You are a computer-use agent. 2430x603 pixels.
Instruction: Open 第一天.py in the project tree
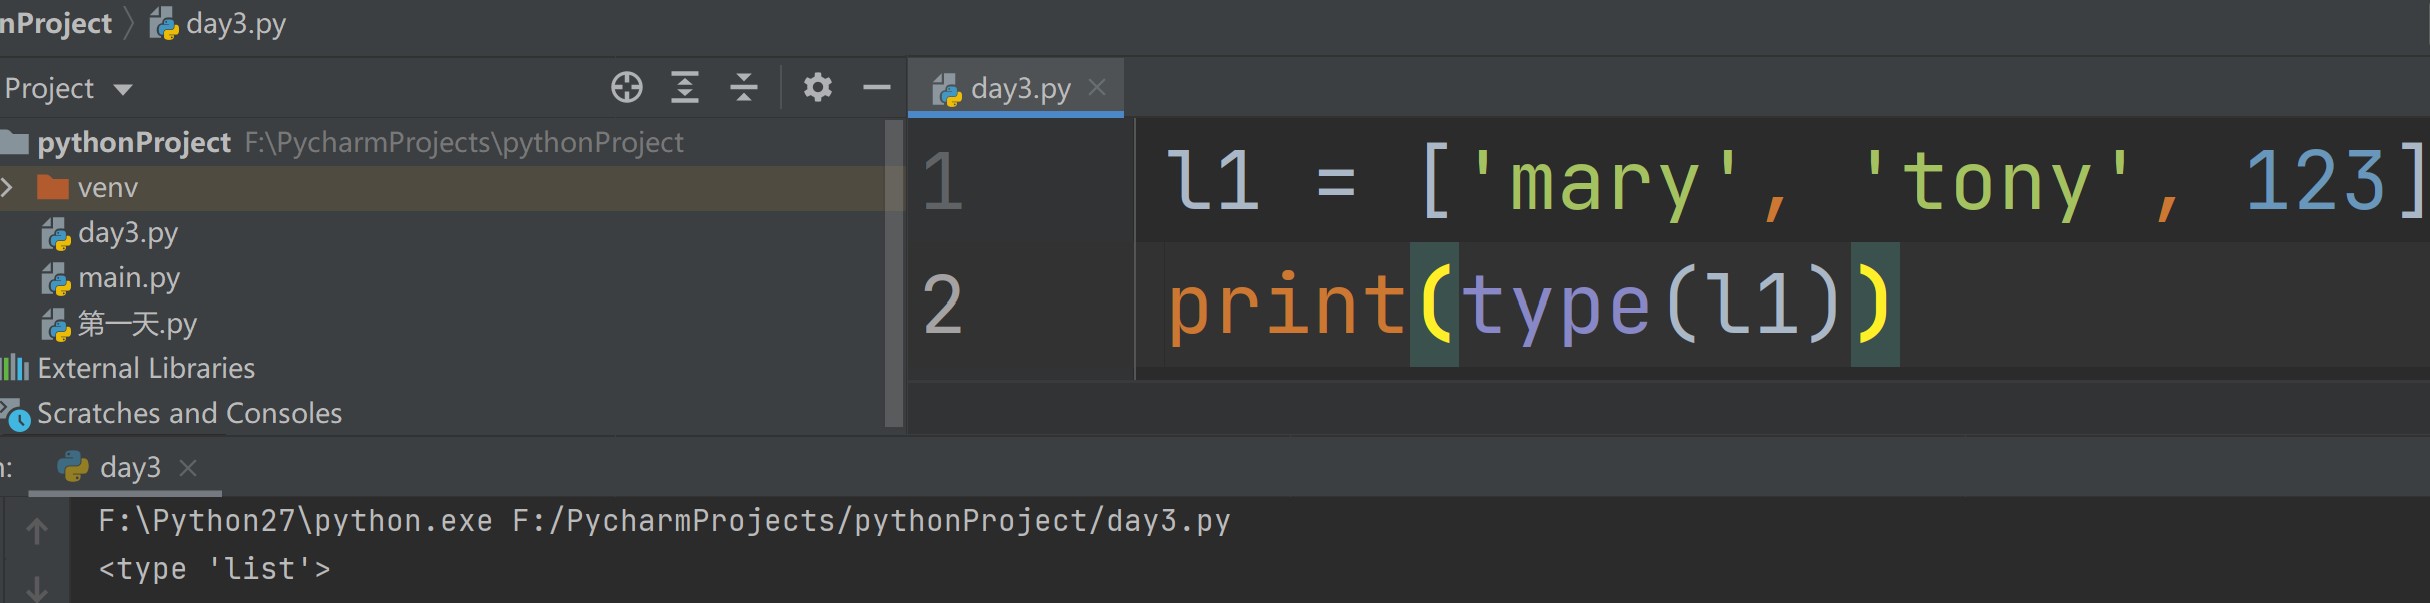137,323
